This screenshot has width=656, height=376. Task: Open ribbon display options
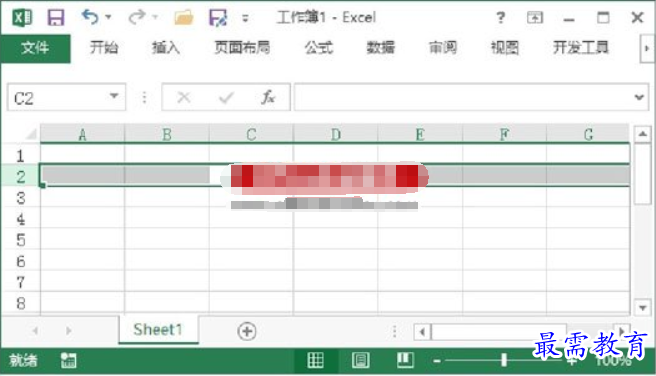535,18
